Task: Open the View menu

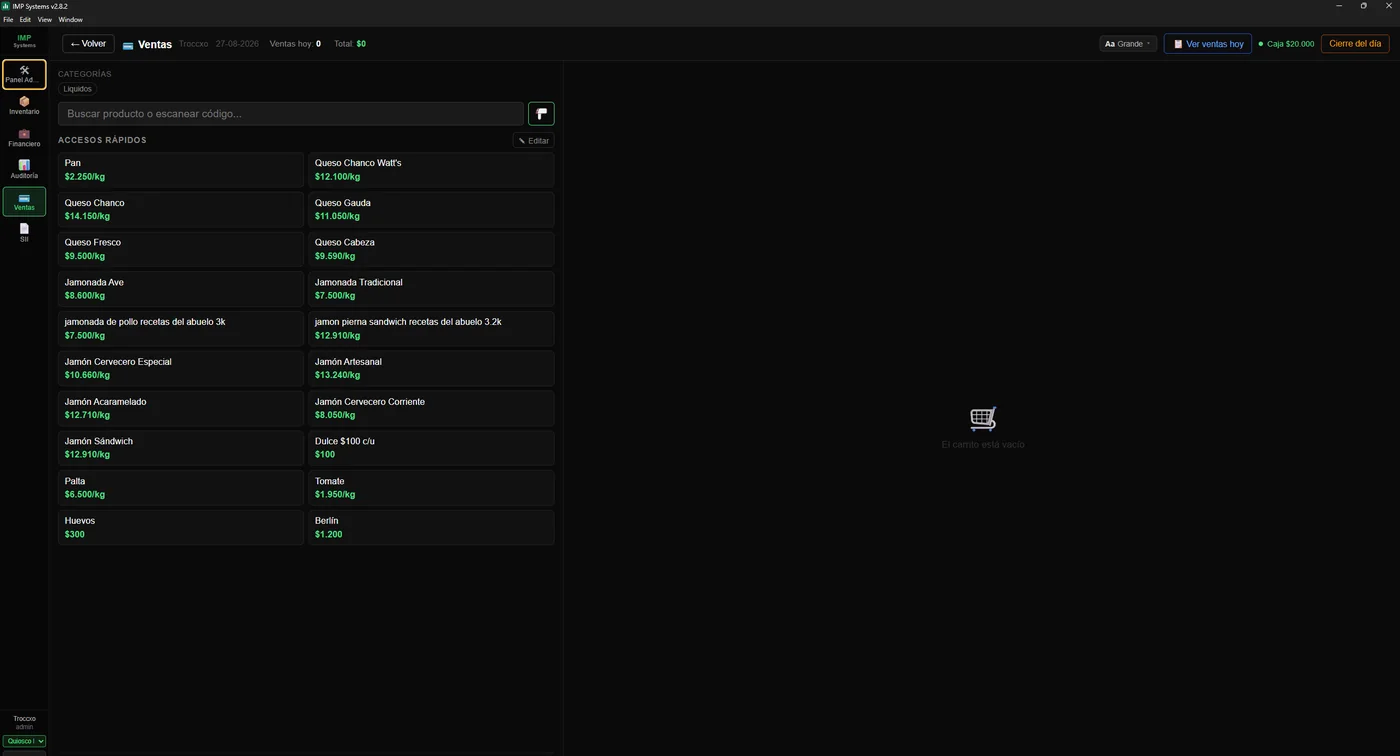Action: coord(45,20)
